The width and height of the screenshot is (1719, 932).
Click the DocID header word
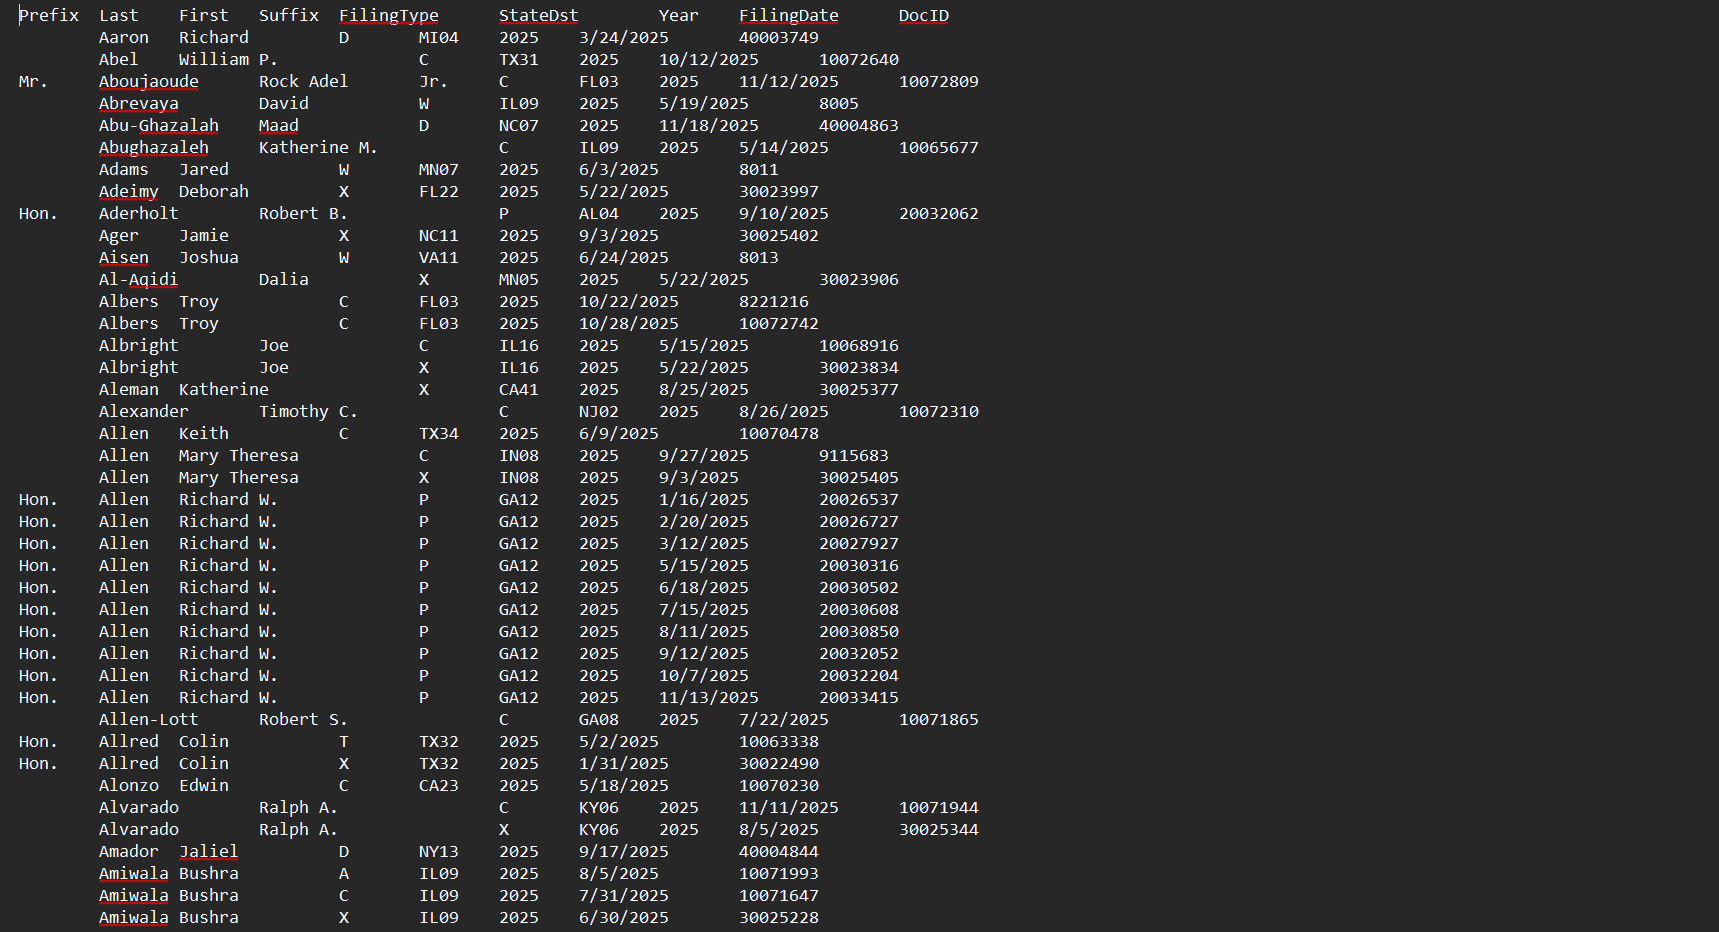tap(923, 15)
